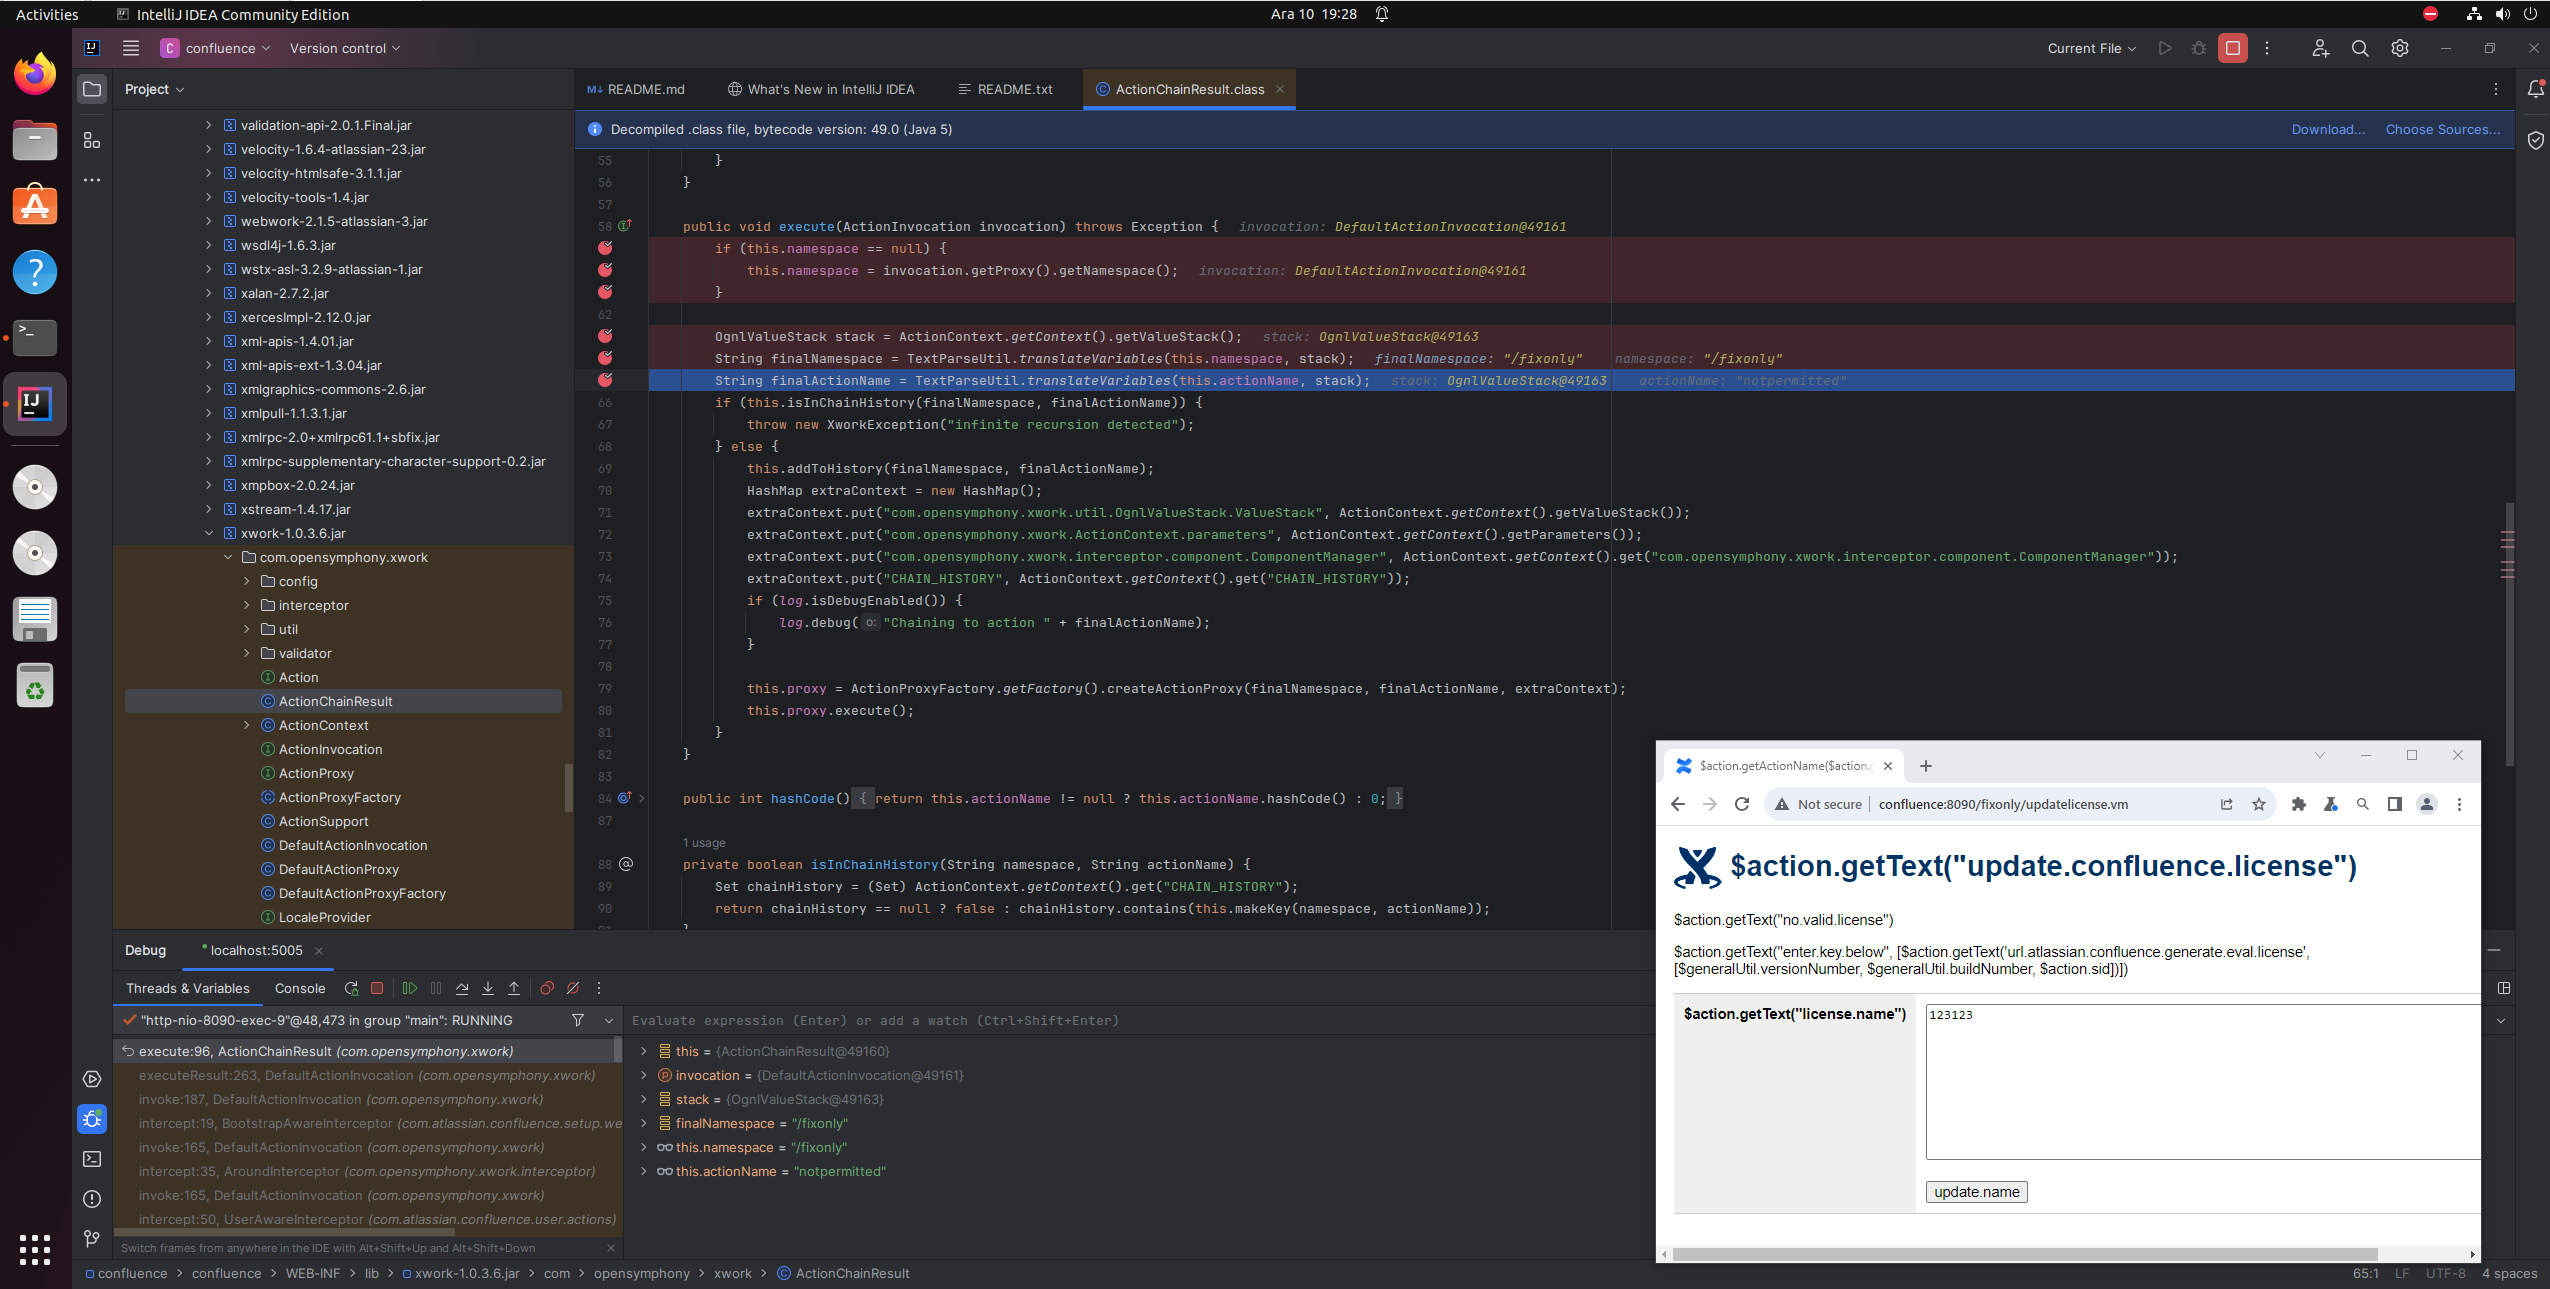Click the Step Into icon
Viewport: 2550px width, 1289px height.
pyautogui.click(x=488, y=988)
